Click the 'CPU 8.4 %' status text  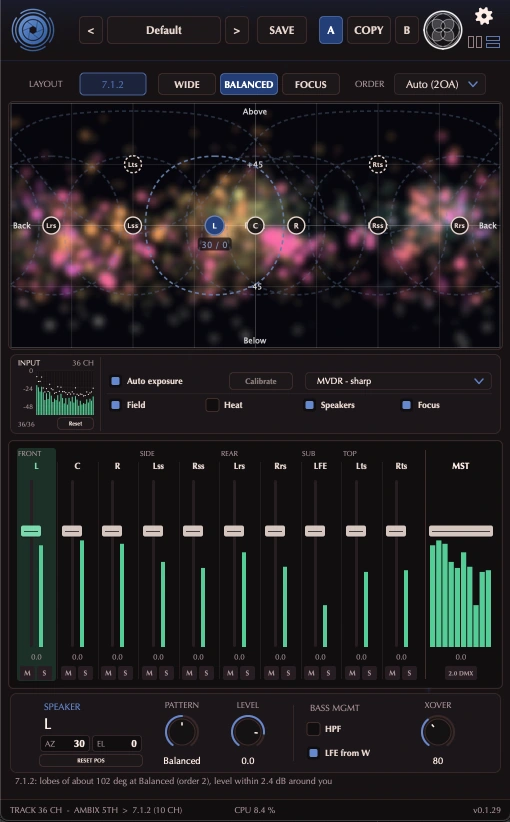point(254,810)
